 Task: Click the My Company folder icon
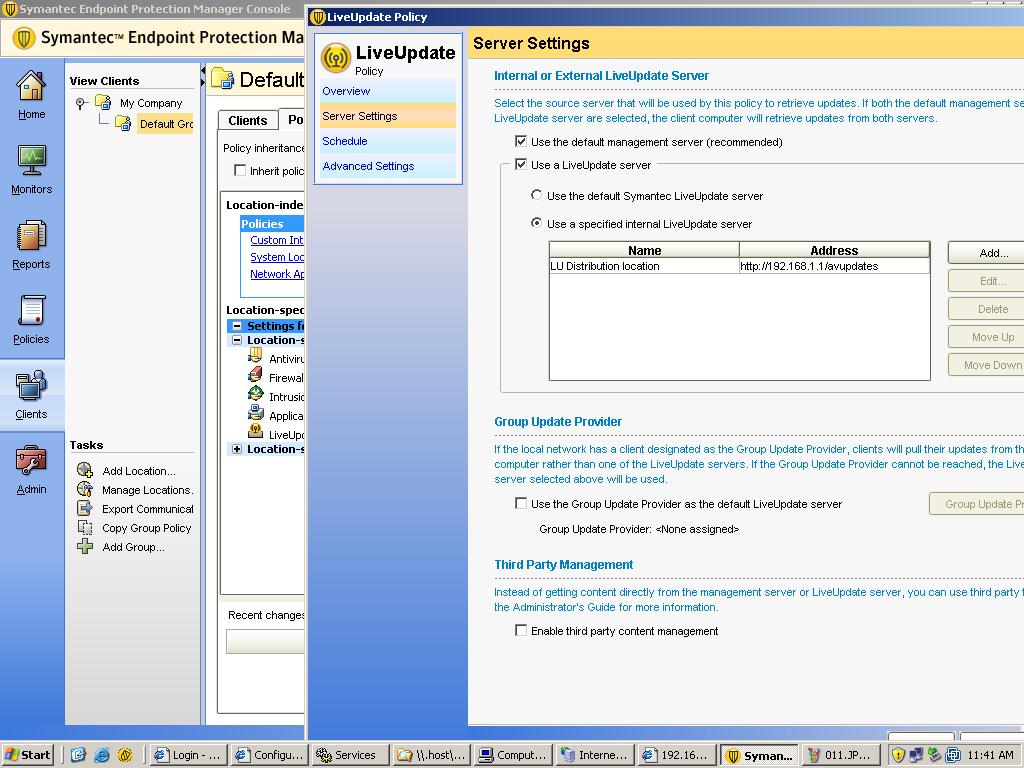(103, 102)
